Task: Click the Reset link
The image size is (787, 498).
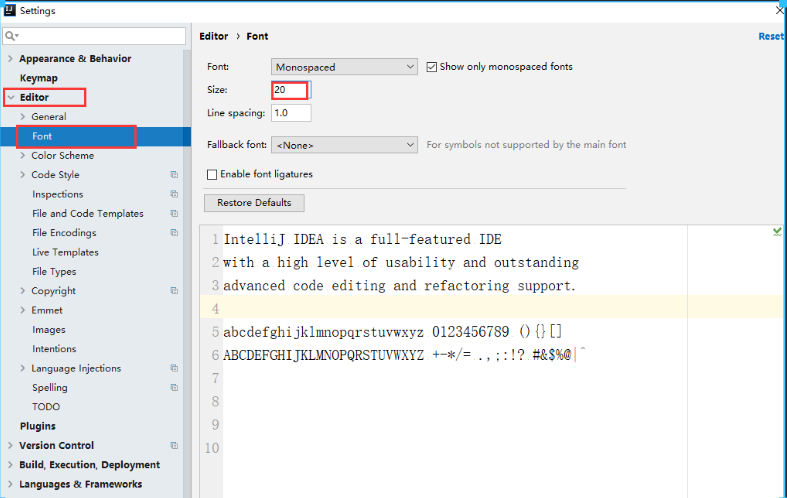Action: pos(771,37)
